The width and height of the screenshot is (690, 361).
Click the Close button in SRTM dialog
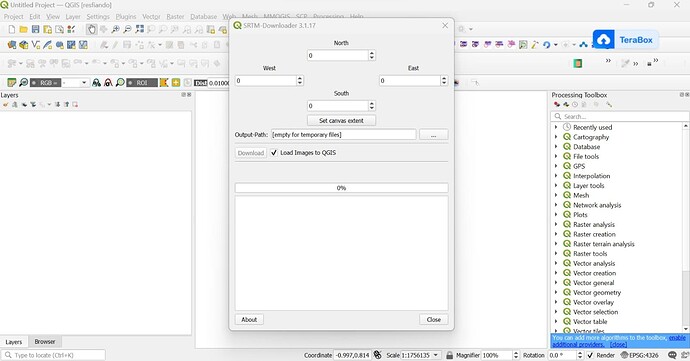[x=433, y=320]
